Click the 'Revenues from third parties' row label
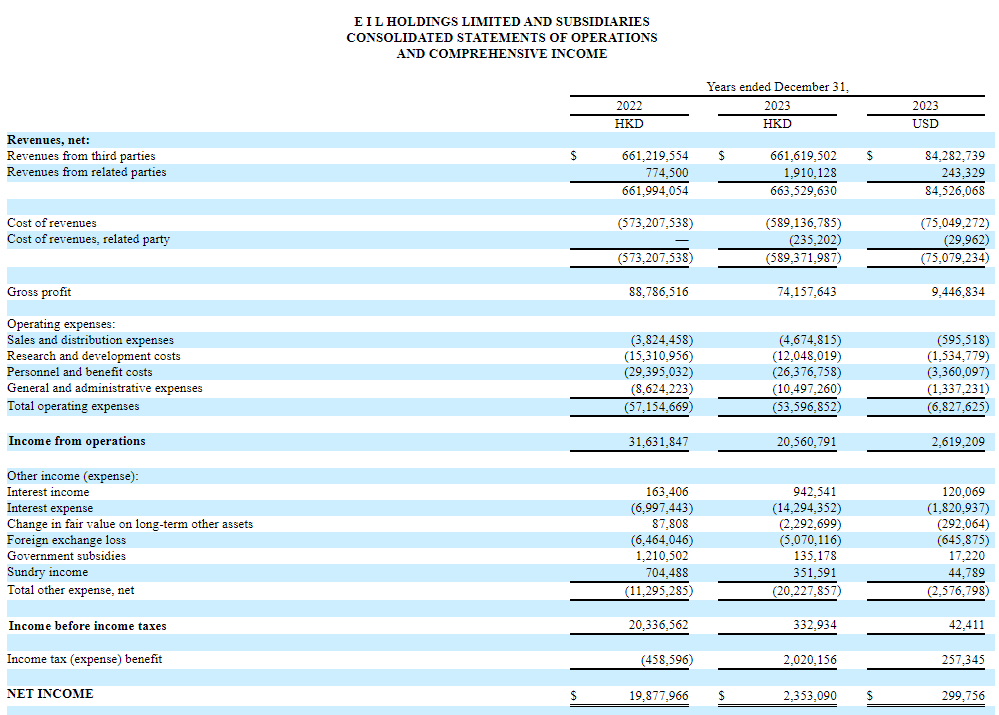The height and width of the screenshot is (715, 999). [81, 156]
